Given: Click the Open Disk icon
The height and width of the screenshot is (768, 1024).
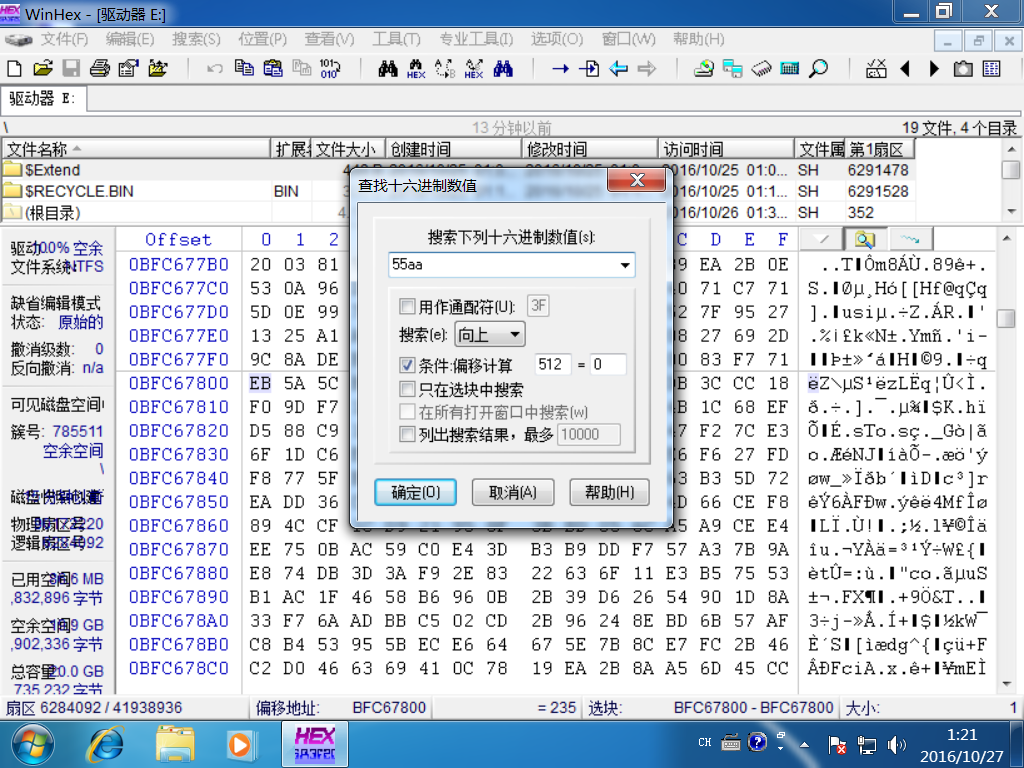Looking at the screenshot, I should click(x=703, y=68).
